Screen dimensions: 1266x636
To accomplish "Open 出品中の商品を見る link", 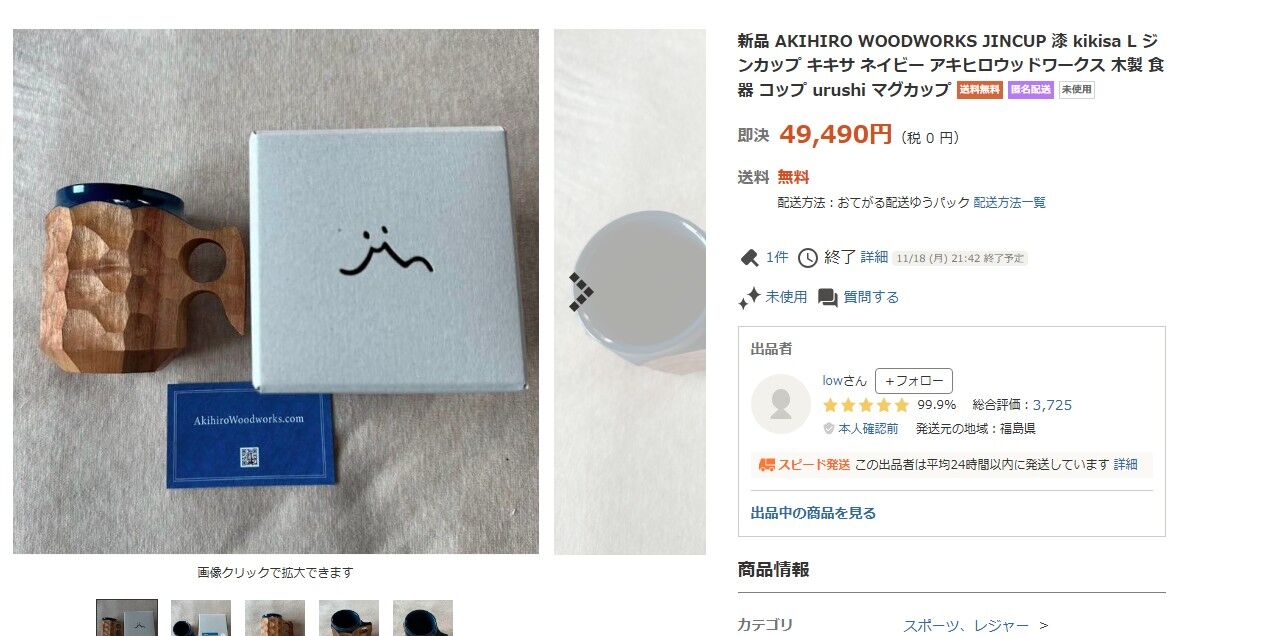I will [813, 513].
